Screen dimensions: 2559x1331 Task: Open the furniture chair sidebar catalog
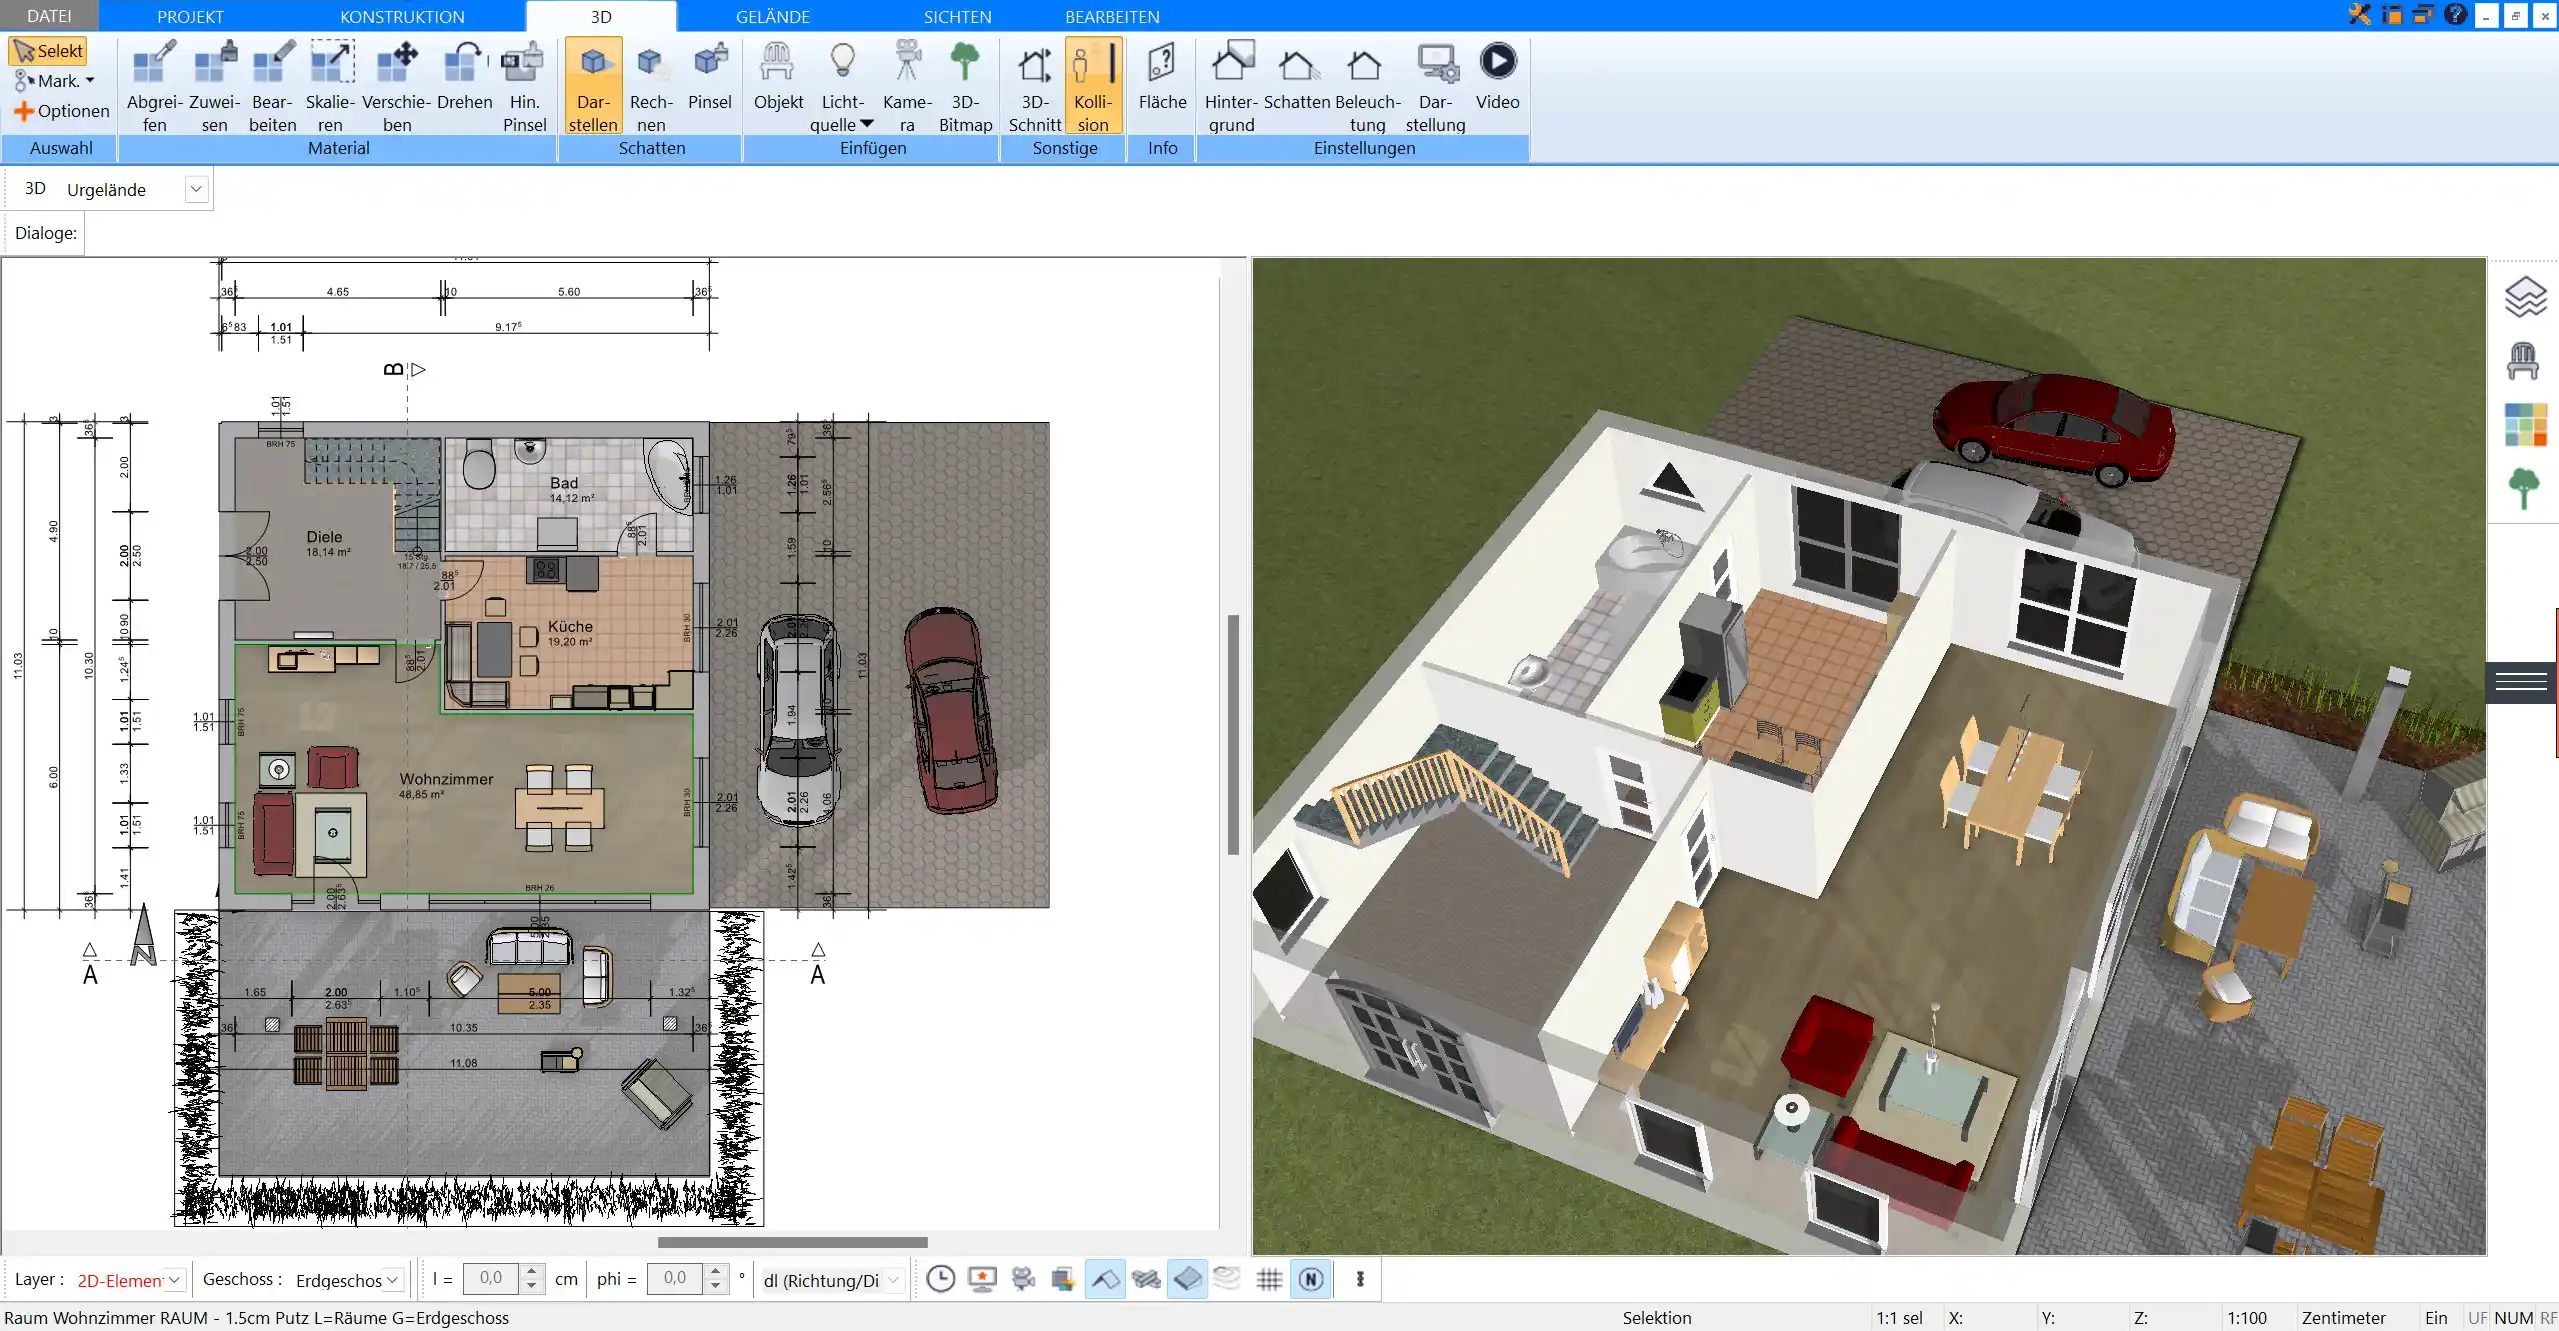(x=2523, y=361)
